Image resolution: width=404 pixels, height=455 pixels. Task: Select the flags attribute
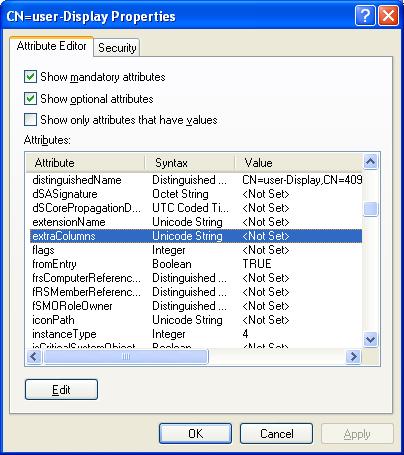point(196,250)
